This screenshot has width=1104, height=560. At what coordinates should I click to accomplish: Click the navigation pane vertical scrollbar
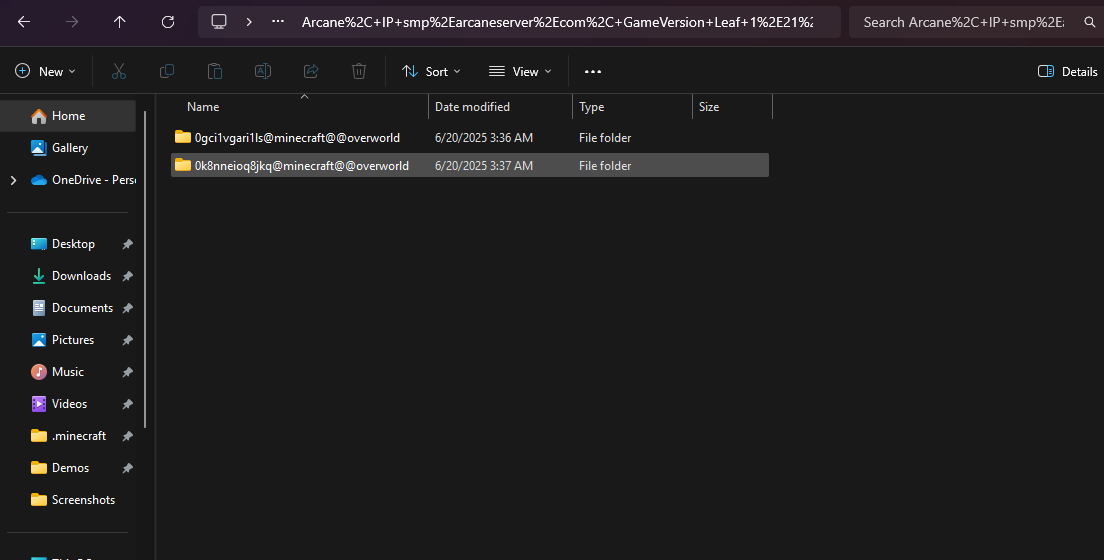[x=146, y=269]
